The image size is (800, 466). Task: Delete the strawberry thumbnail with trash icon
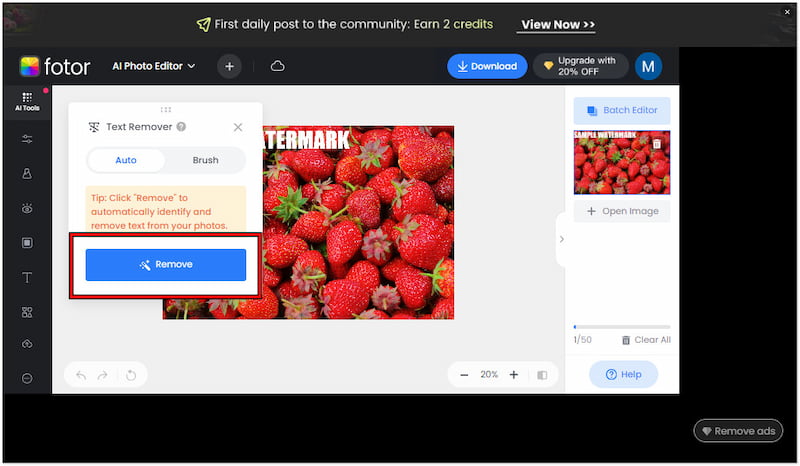pos(657,144)
